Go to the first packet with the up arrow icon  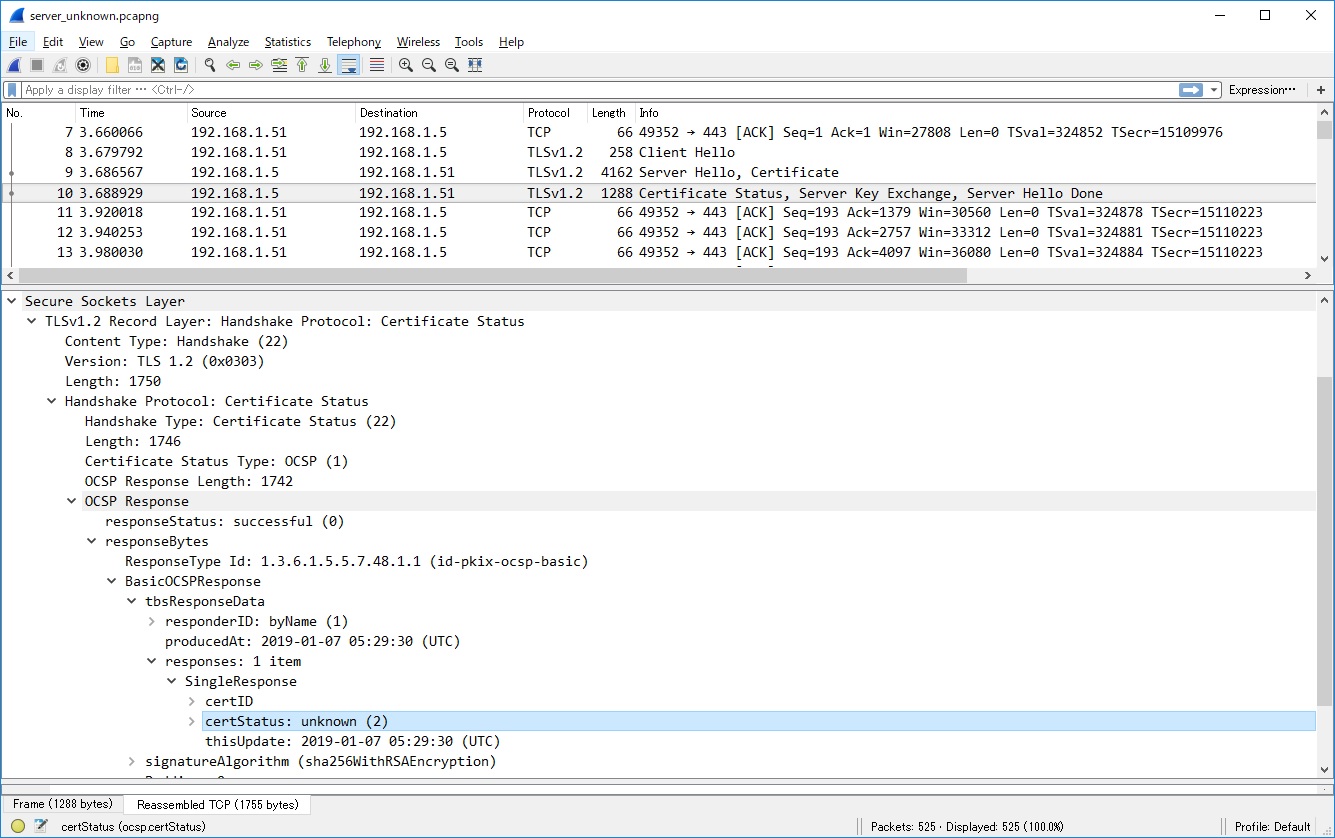click(x=302, y=64)
